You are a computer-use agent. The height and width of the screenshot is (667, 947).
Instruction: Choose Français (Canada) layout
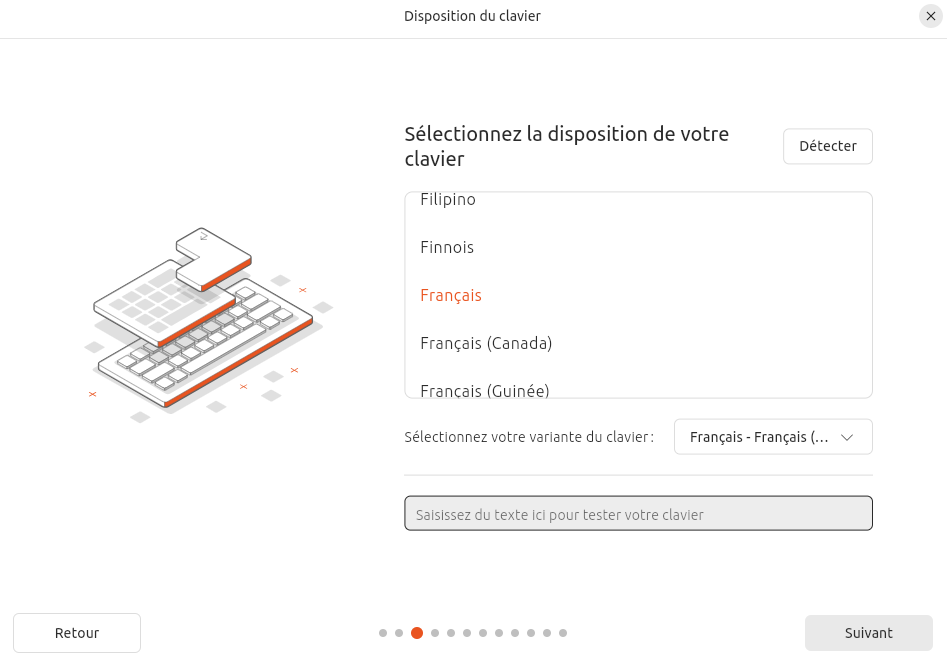[x=486, y=343]
